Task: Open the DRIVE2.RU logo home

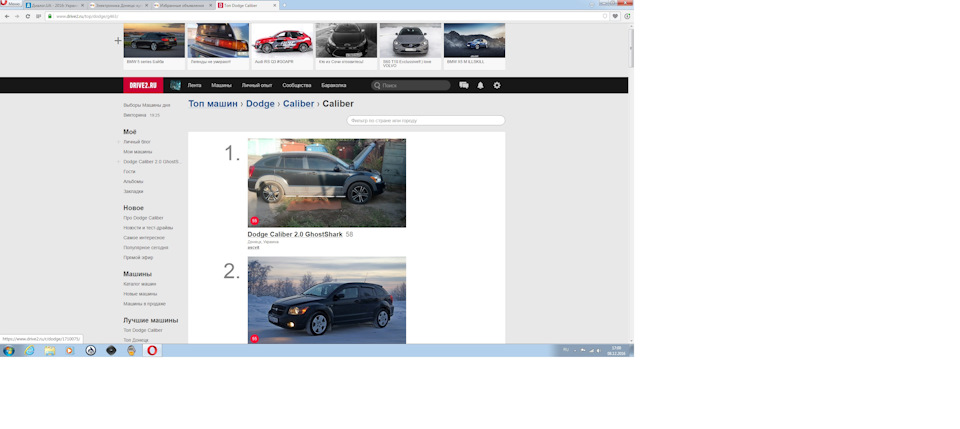Action: [143, 86]
